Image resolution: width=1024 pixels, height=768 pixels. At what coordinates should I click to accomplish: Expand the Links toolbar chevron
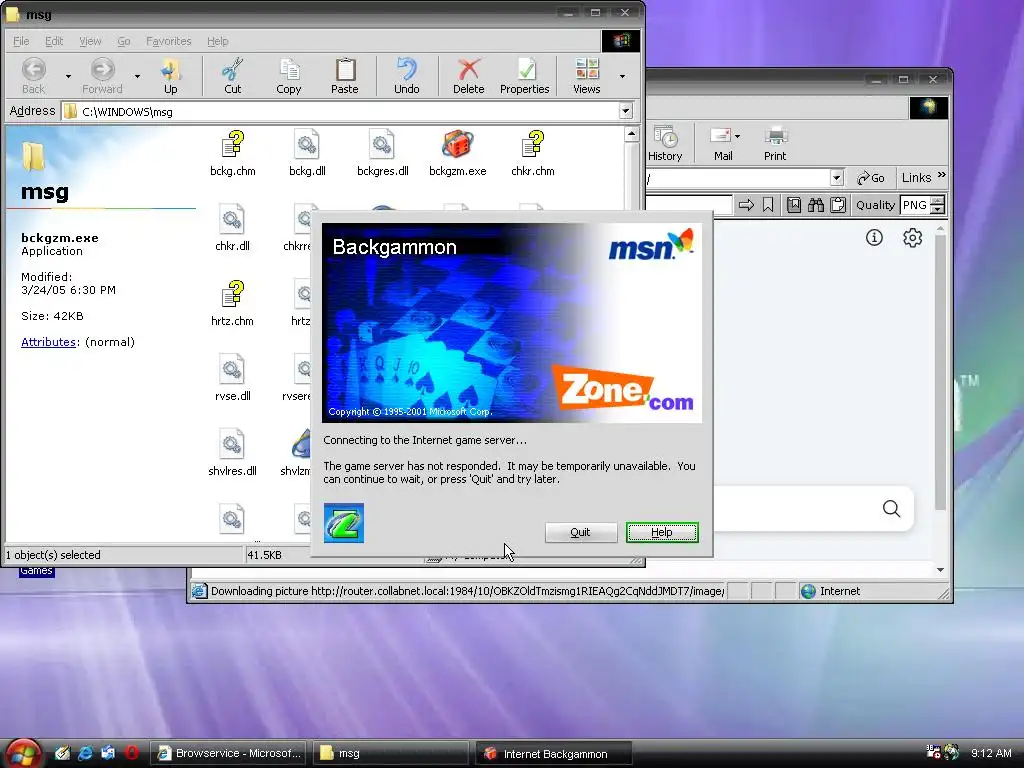tap(942, 175)
